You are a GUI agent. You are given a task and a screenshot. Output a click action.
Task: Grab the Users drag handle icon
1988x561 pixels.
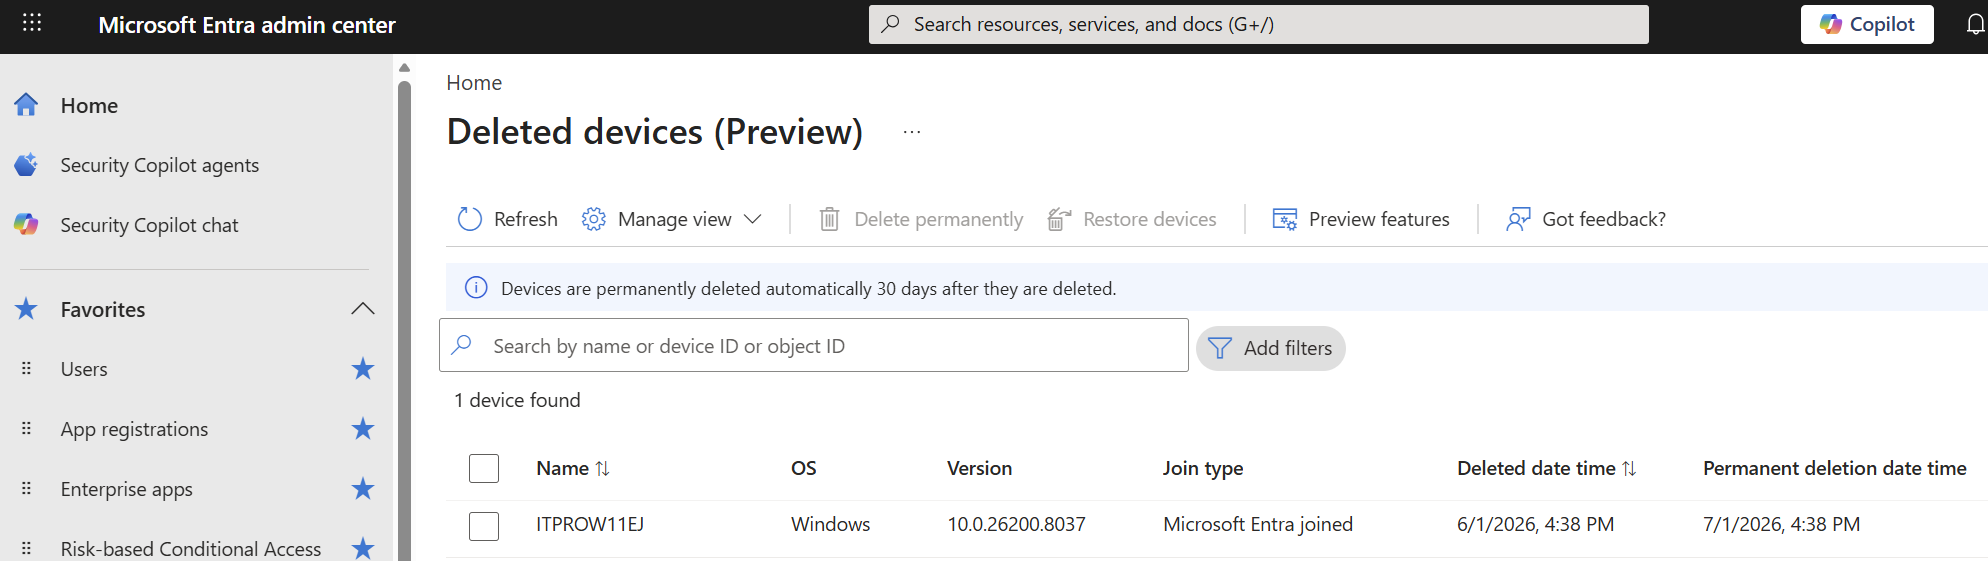point(27,369)
